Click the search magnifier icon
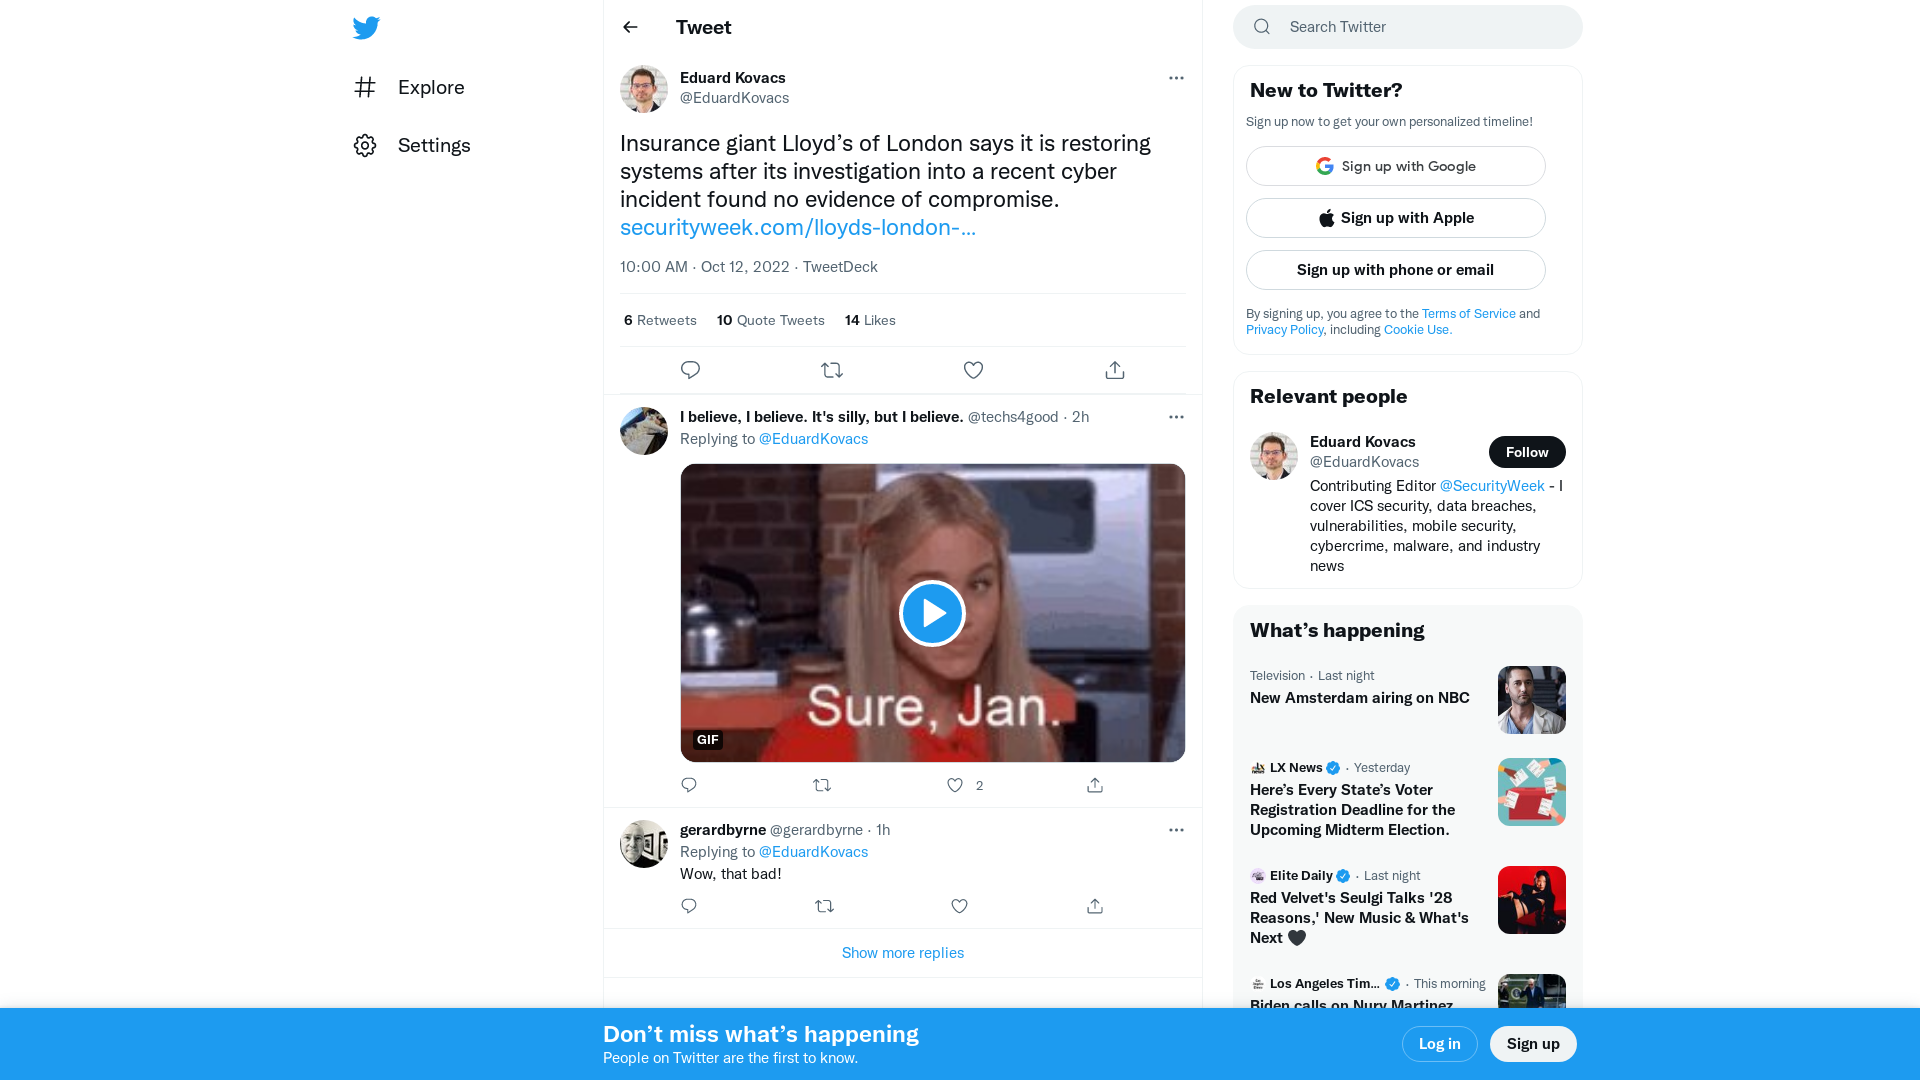 pyautogui.click(x=1261, y=26)
